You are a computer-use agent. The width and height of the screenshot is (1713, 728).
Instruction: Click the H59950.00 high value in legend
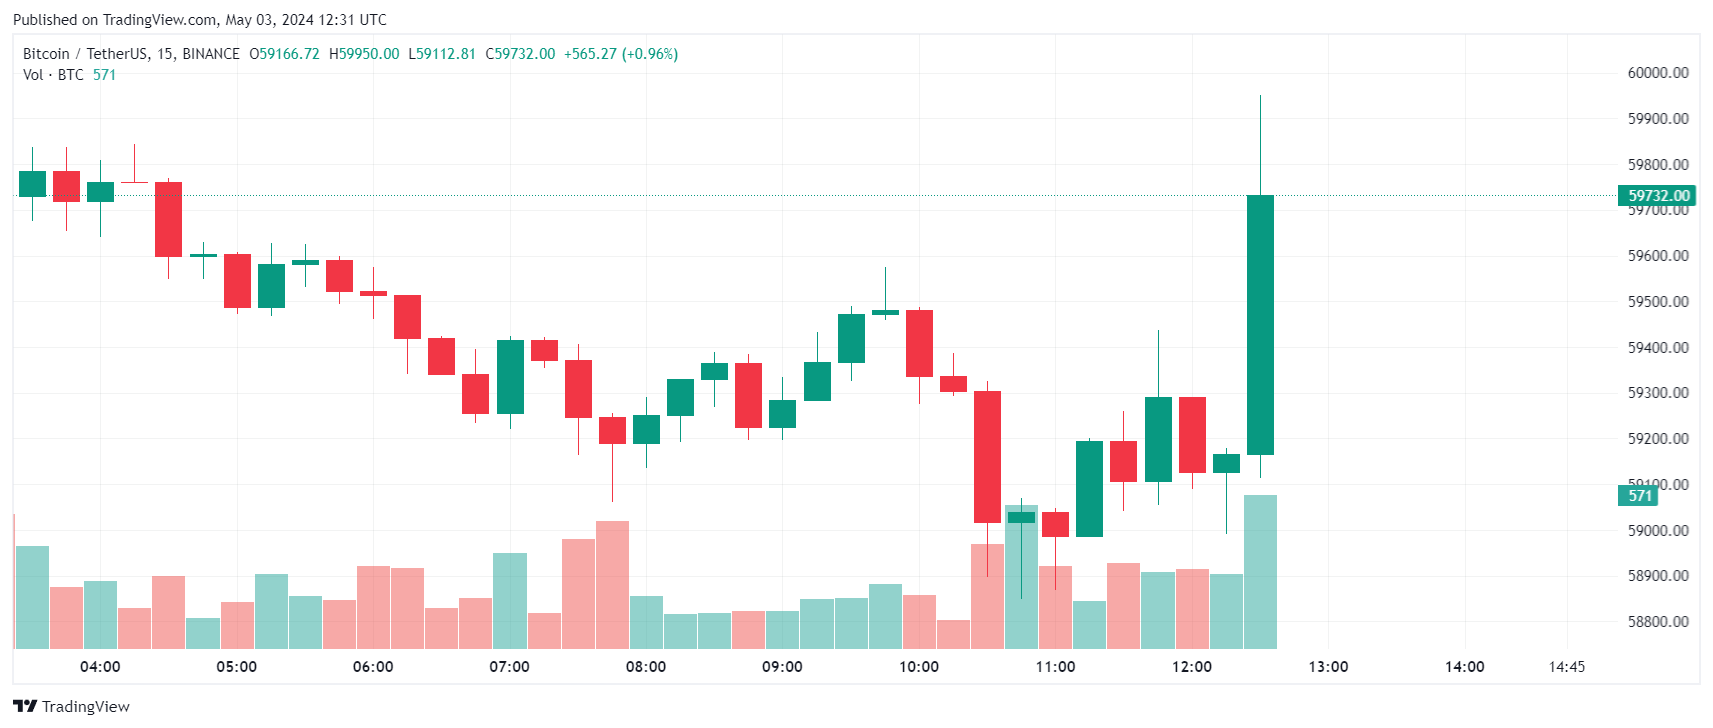click(x=364, y=54)
